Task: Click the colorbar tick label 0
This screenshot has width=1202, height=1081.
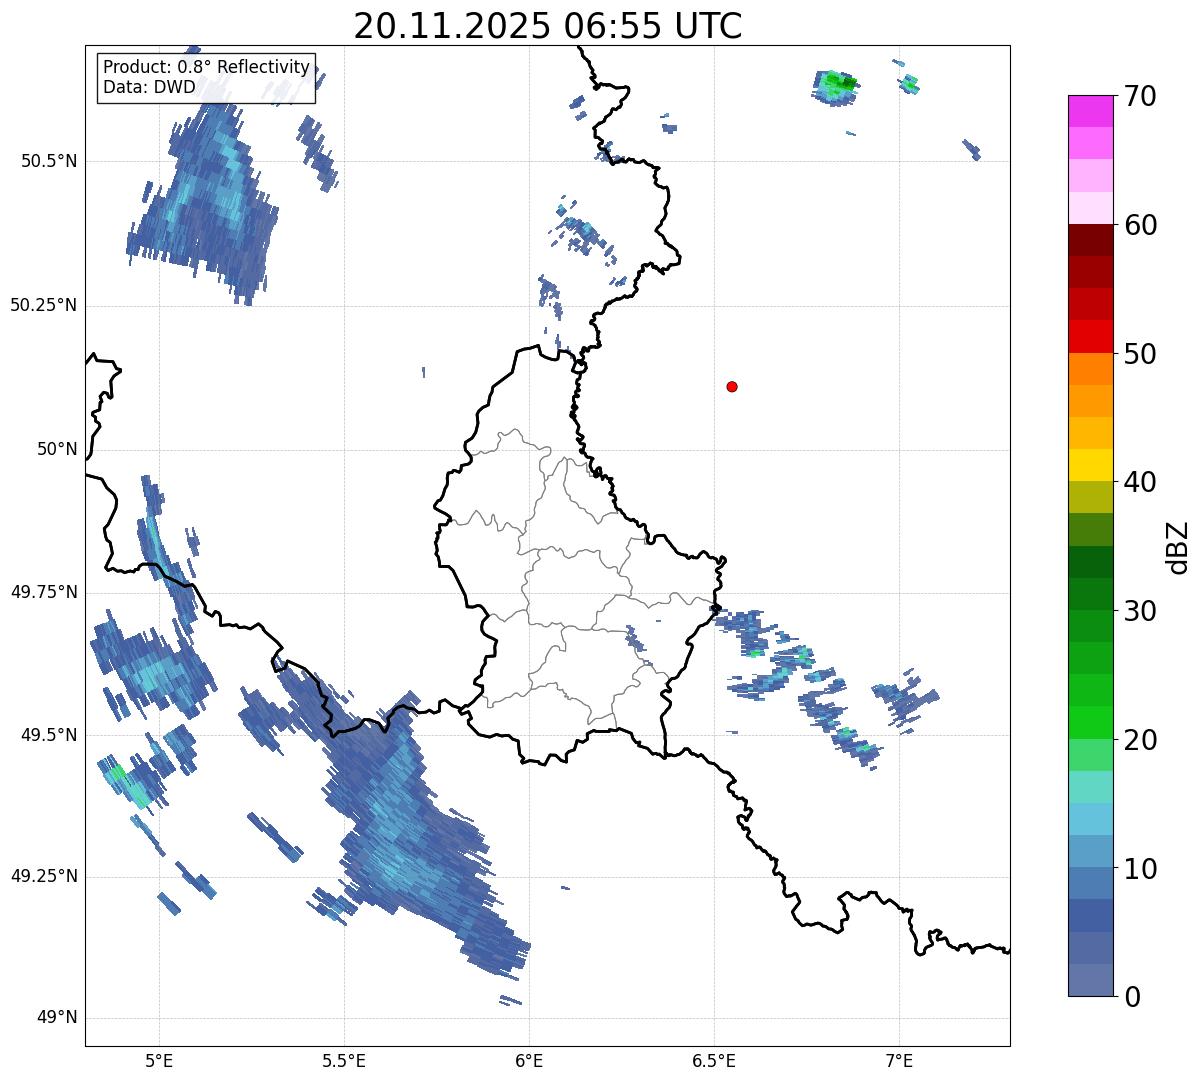Action: 1132,997
